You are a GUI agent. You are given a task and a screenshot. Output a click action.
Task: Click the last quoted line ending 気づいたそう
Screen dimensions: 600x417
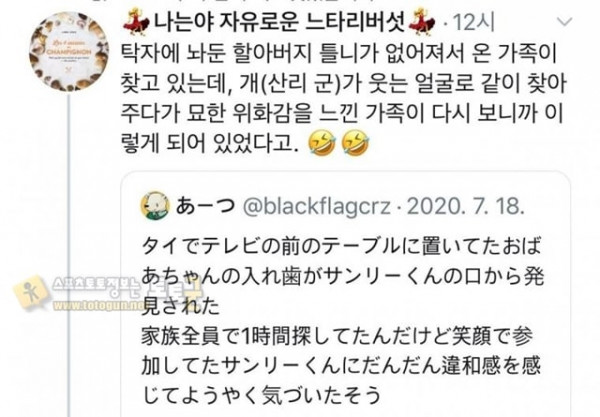click(x=262, y=395)
